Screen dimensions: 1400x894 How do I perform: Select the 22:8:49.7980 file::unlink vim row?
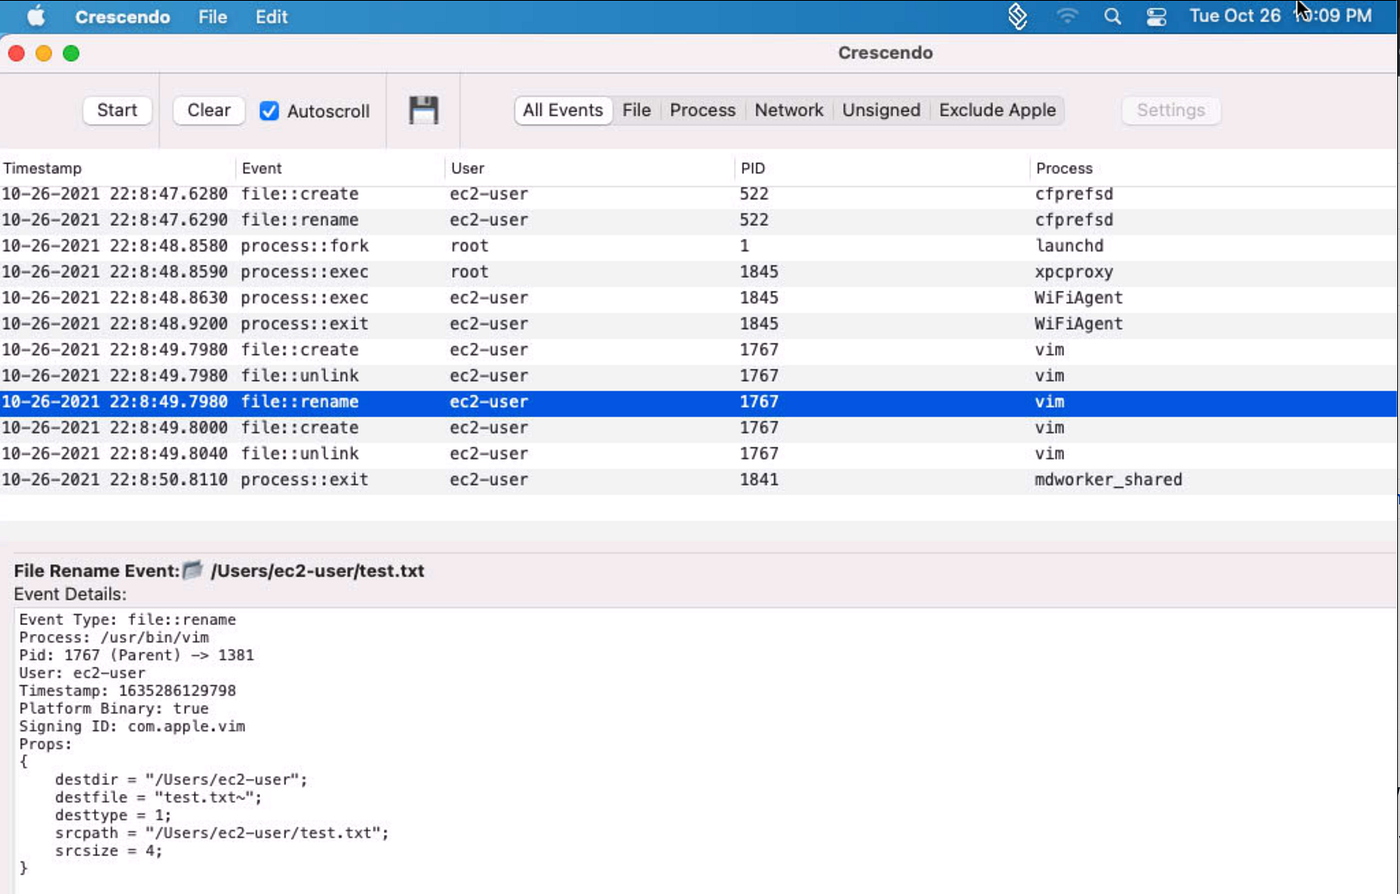(700, 376)
